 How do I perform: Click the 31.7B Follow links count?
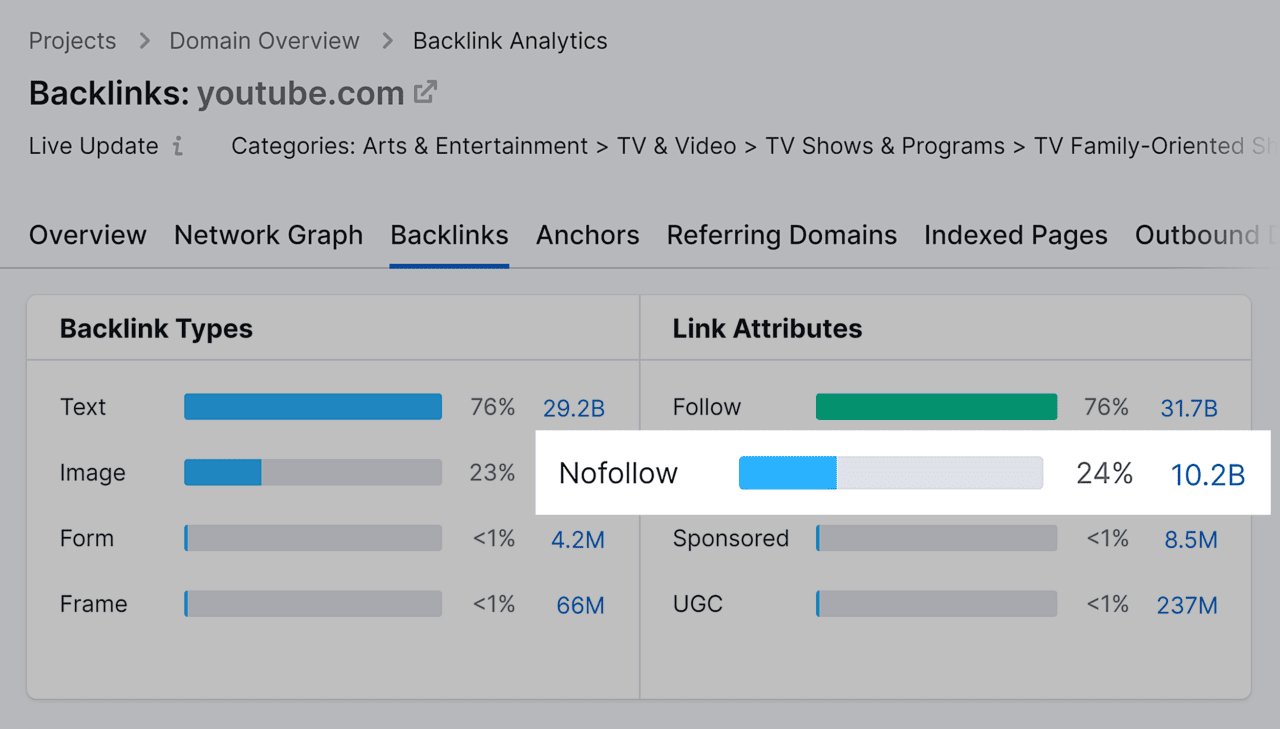(1187, 408)
